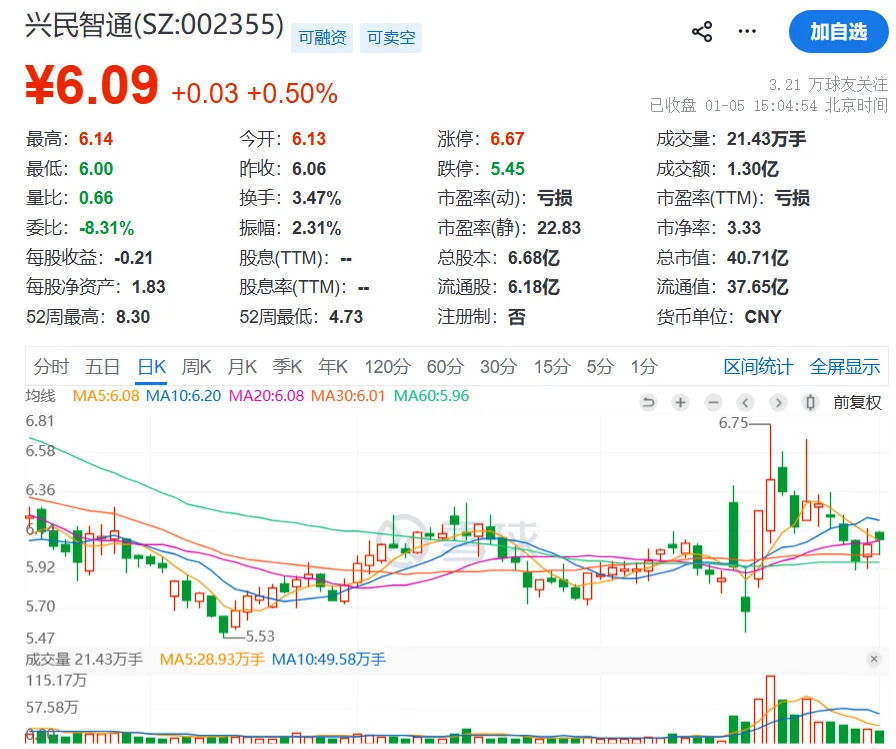This screenshot has height=749, width=896.
Task: Click MA20:6.08 moving average label
Action: pos(266,395)
